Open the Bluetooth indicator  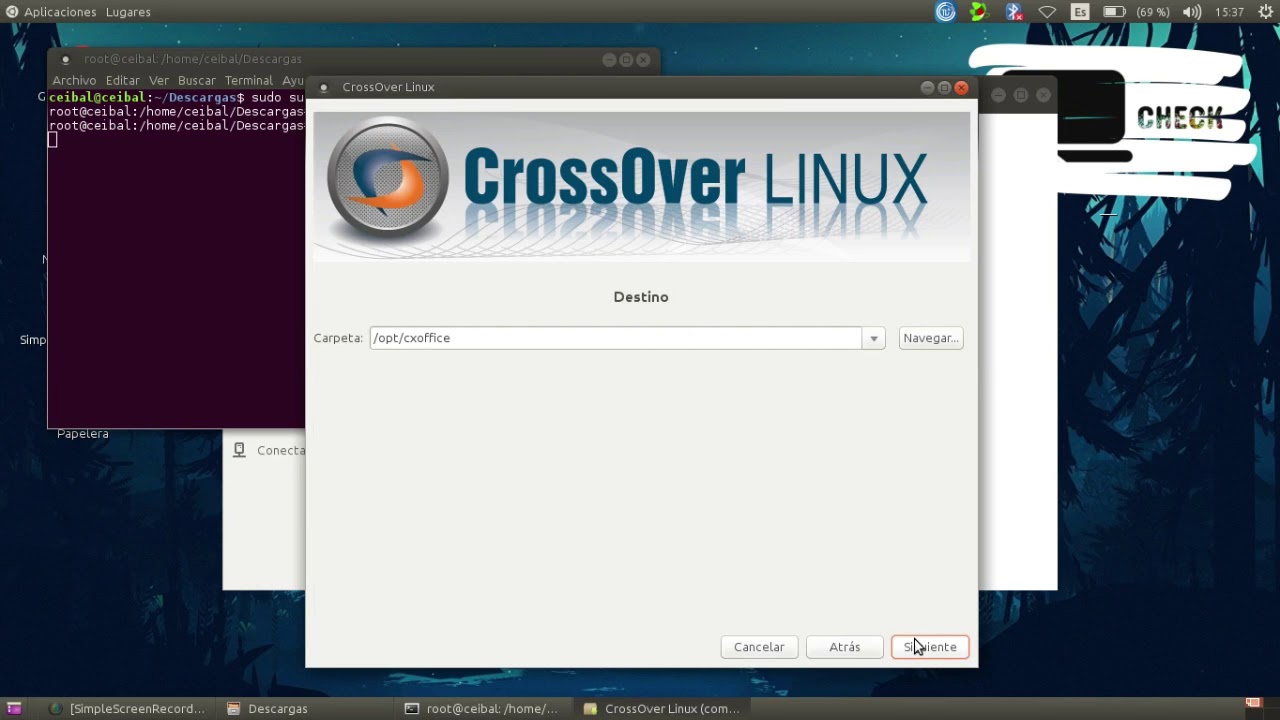tap(1013, 12)
